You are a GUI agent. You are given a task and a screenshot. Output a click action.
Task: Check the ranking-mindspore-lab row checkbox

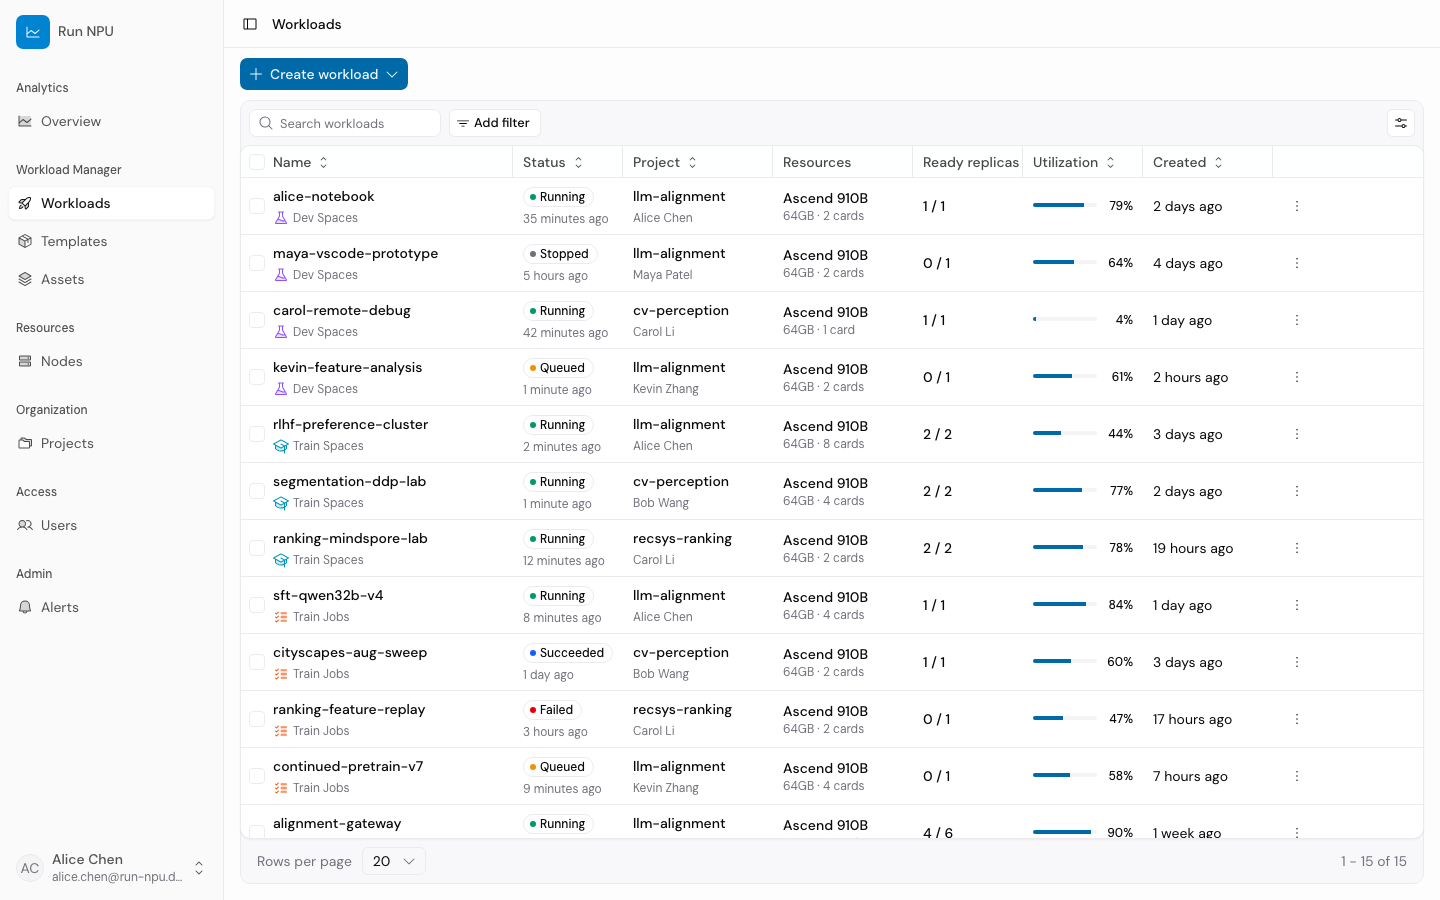click(257, 548)
